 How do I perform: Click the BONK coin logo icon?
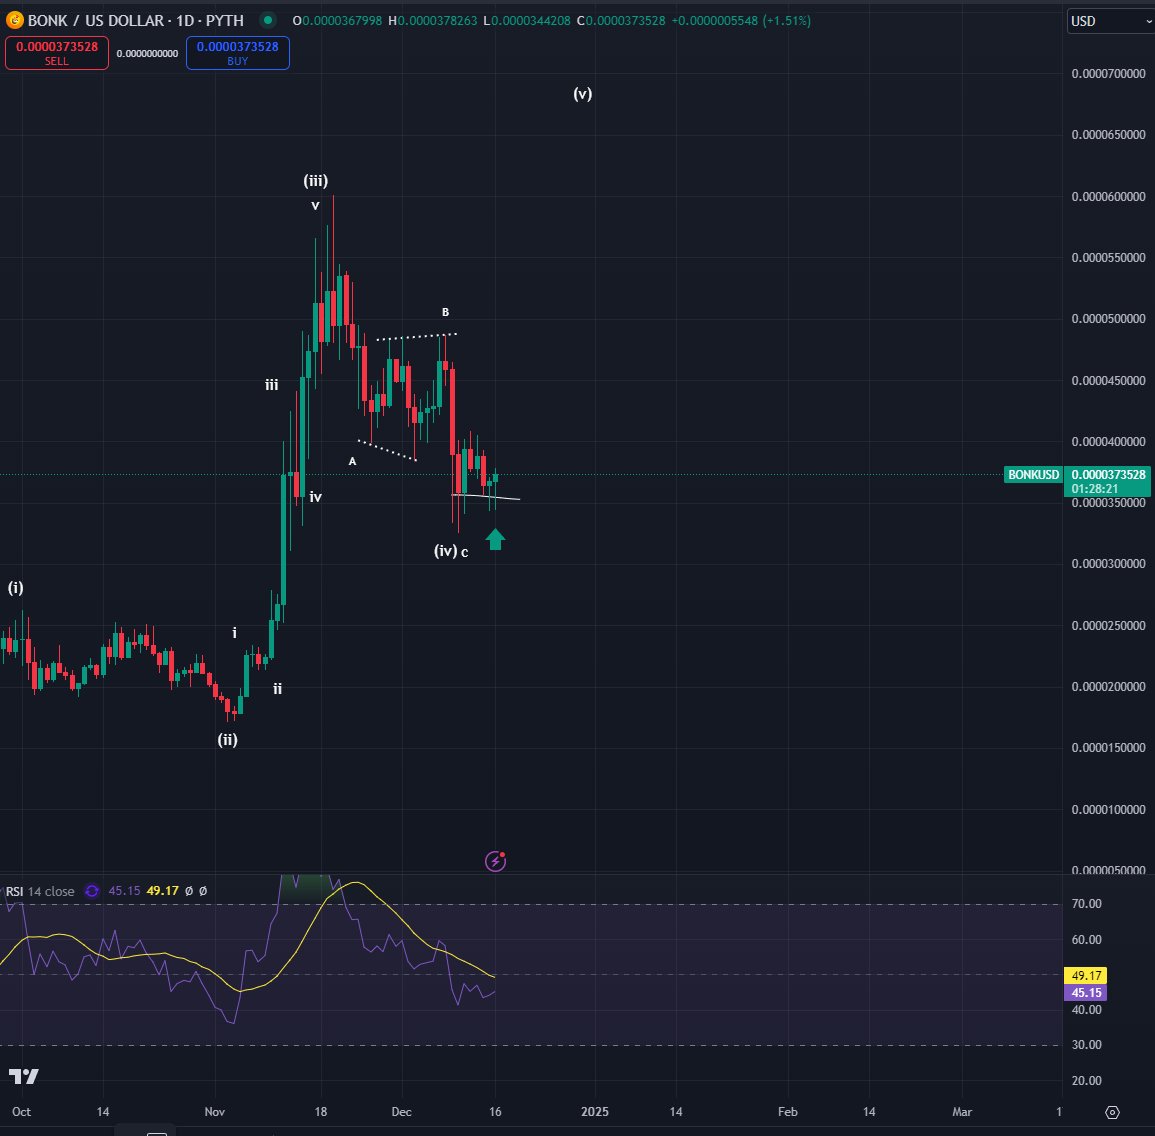click(15, 20)
